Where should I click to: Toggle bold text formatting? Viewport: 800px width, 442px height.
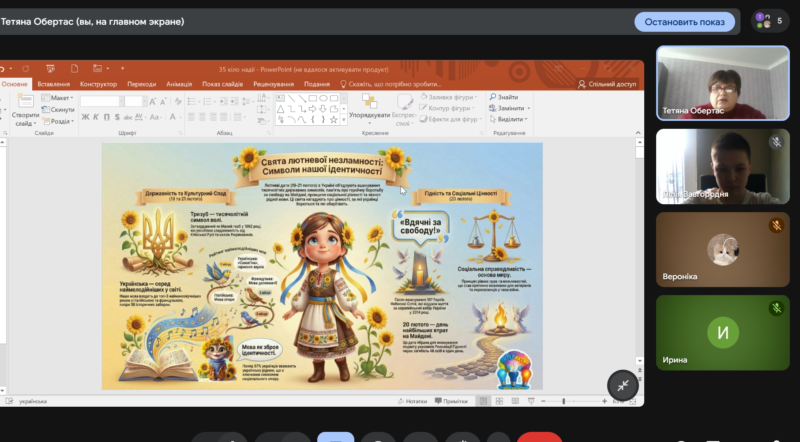click(83, 118)
